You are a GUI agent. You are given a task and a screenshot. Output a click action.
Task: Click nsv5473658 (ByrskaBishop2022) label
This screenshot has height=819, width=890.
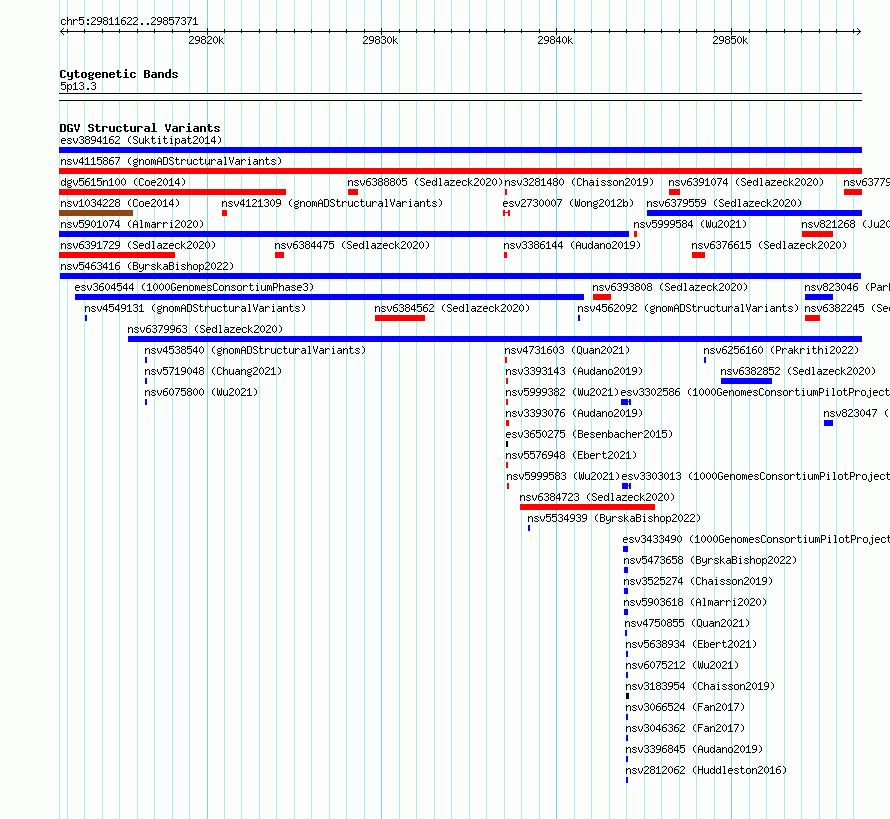710,560
